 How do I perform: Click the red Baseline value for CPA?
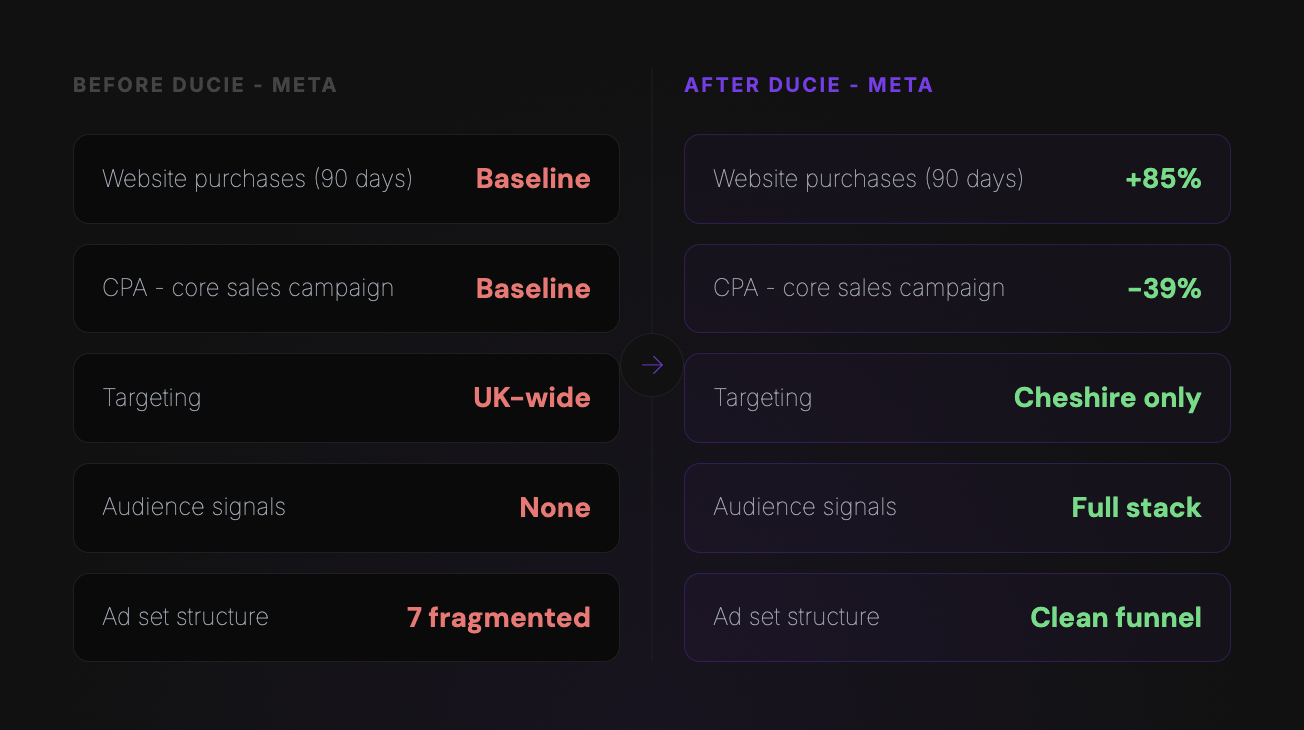coord(533,288)
